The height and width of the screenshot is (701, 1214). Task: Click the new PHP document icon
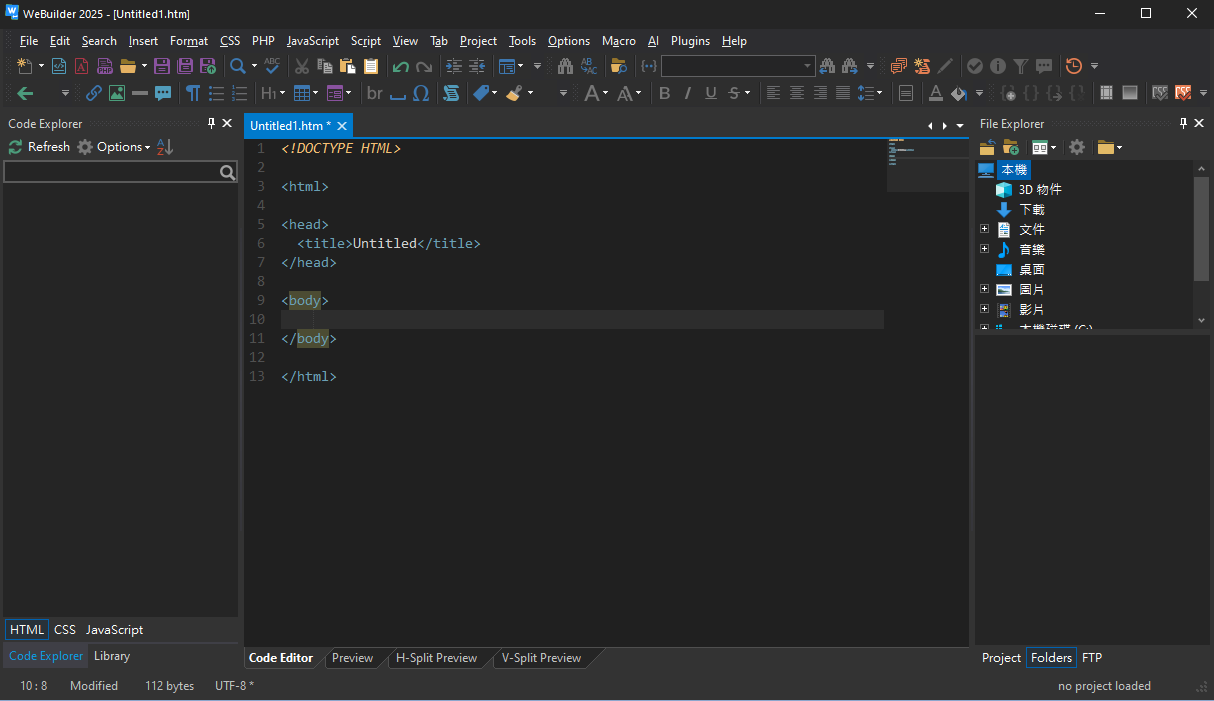click(x=104, y=66)
